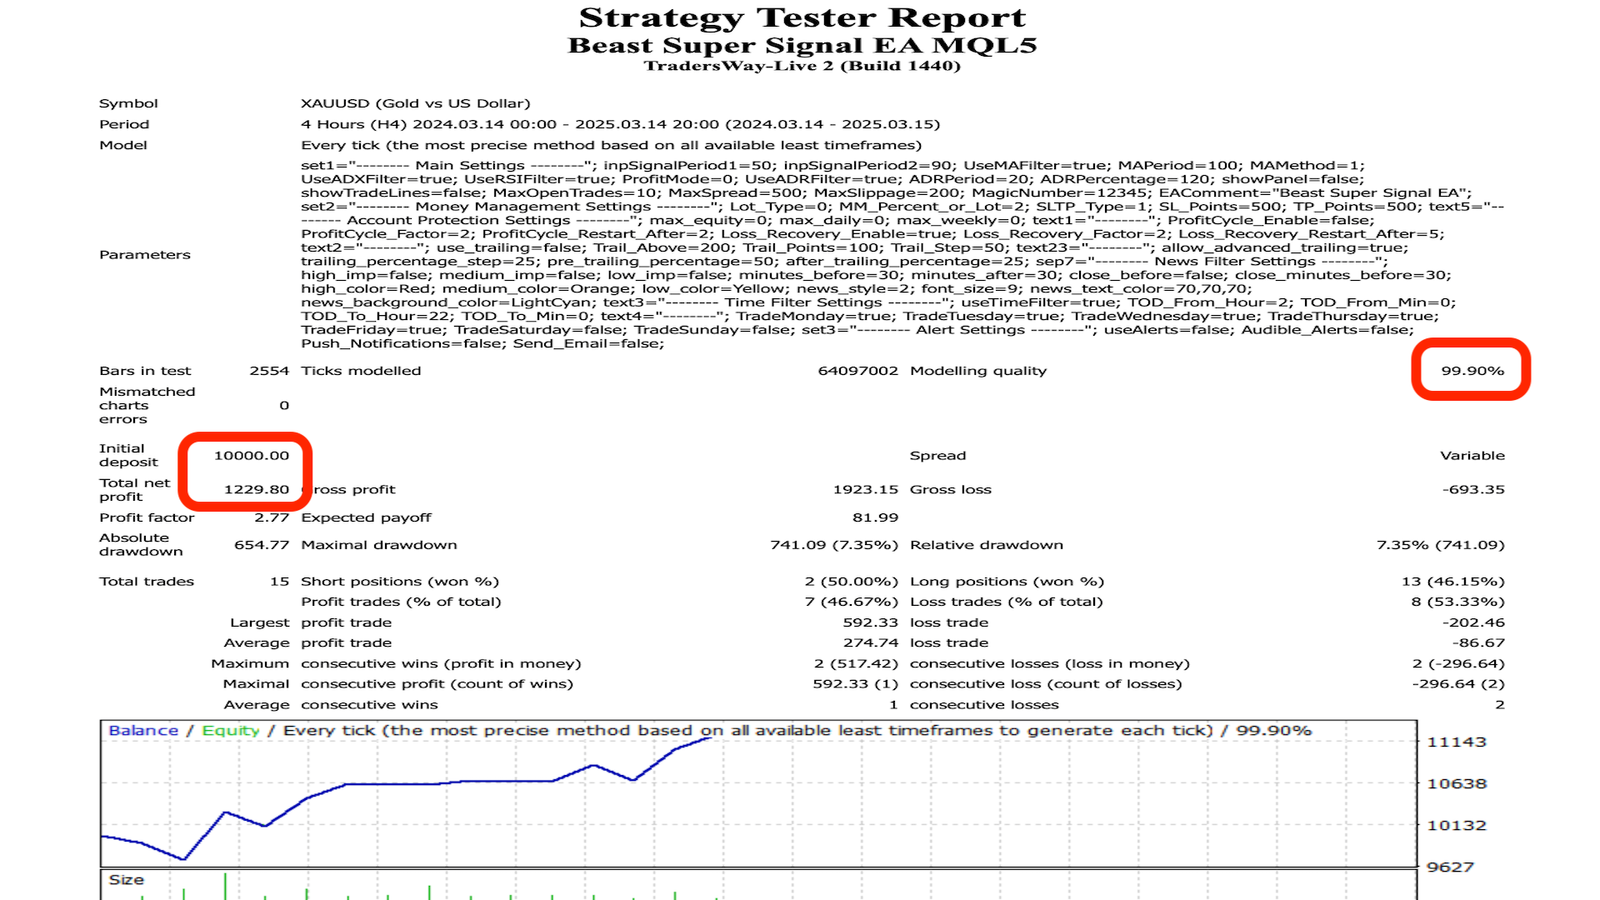Click the Total trades label
1600x900 pixels.
147,581
